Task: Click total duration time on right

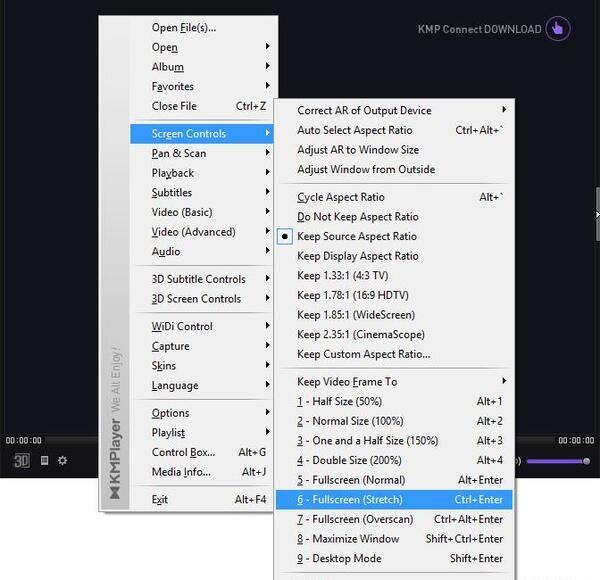Action: tap(576, 440)
